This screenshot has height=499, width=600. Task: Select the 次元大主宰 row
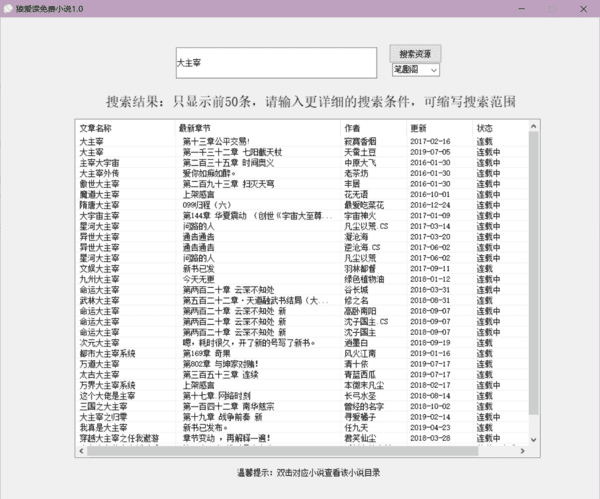302,343
